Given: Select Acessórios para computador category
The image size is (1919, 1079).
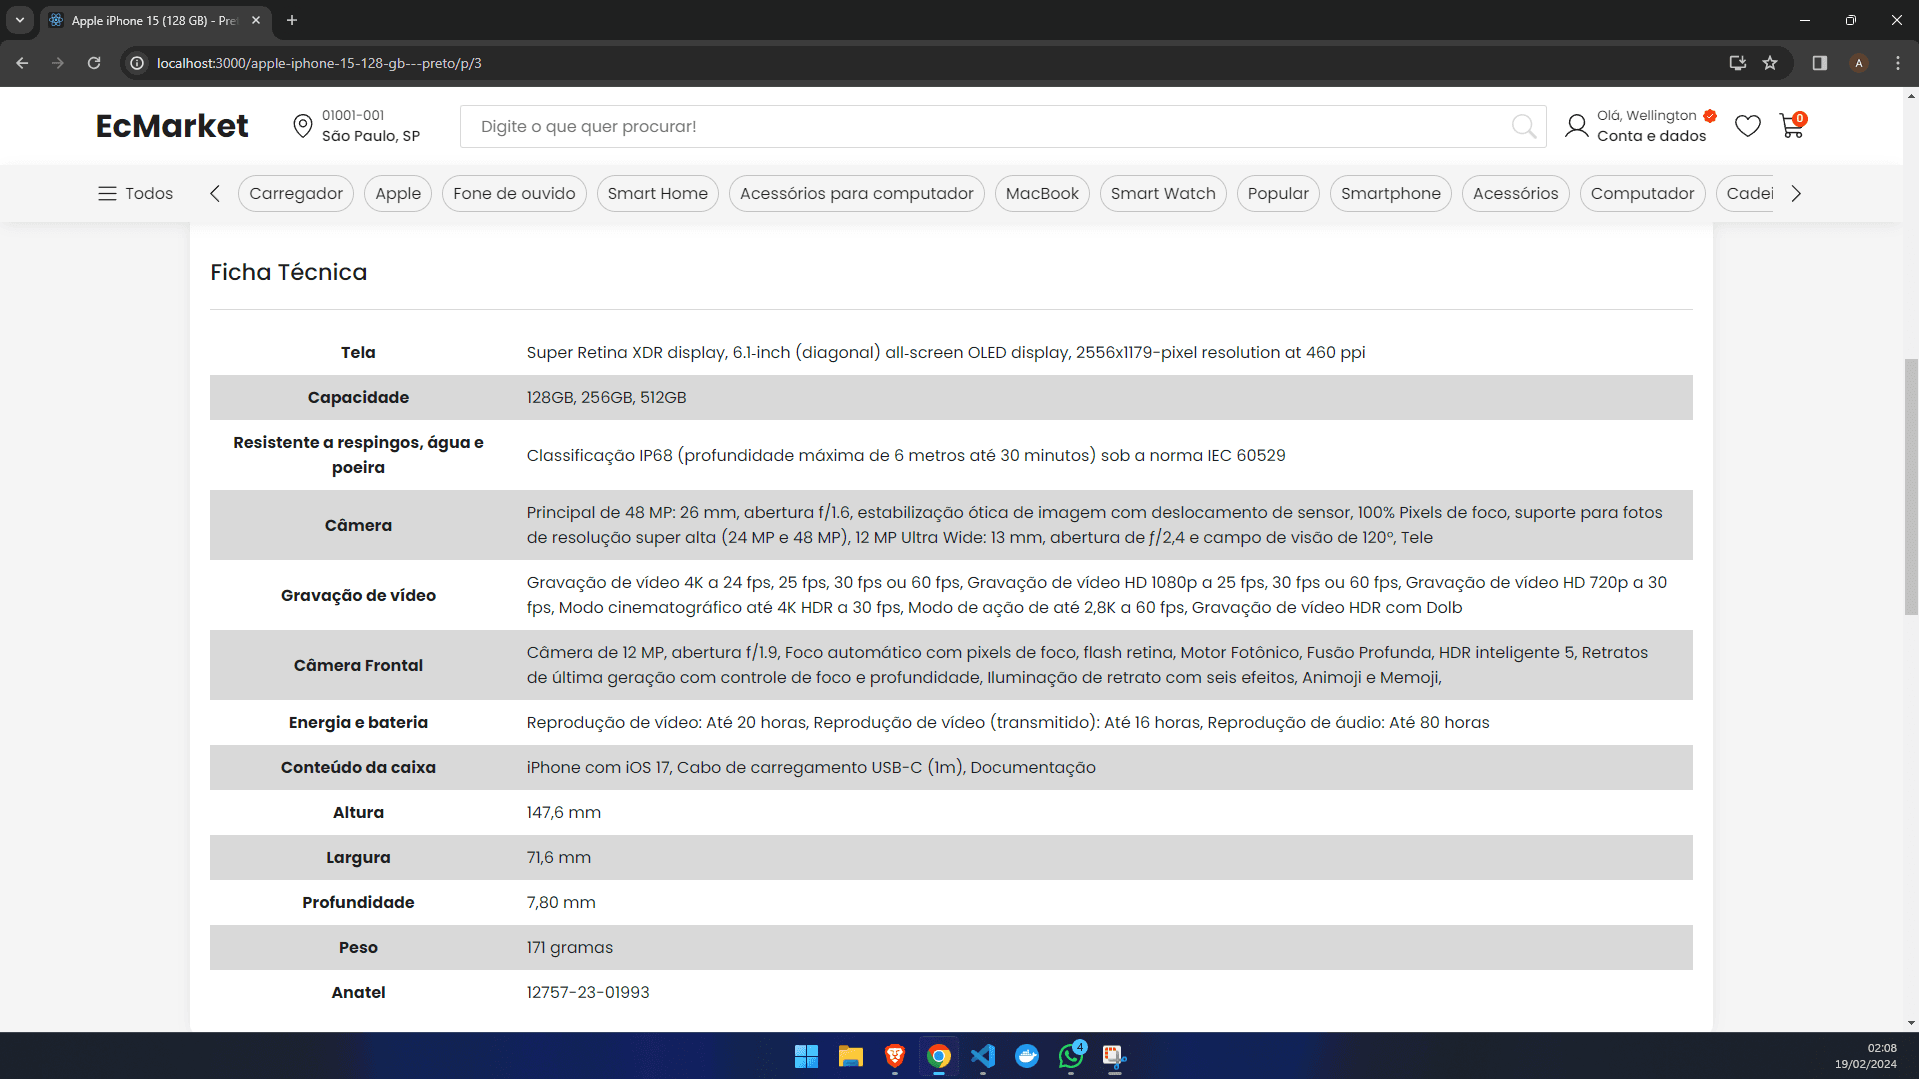Looking at the screenshot, I should [857, 193].
